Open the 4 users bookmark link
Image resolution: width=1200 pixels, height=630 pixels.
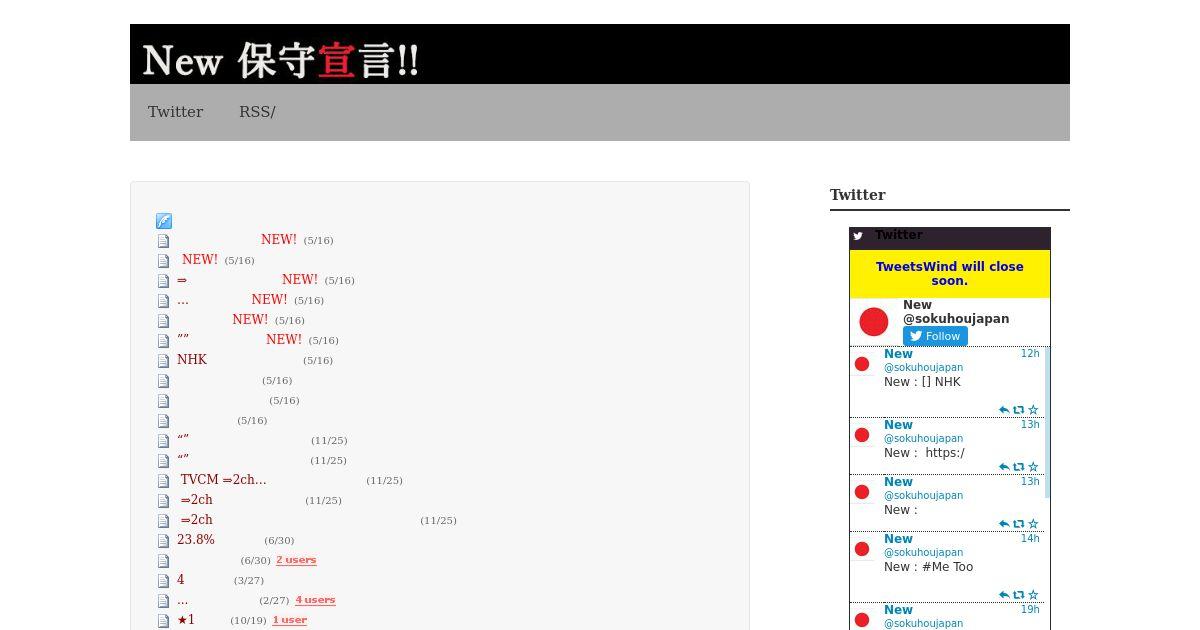pos(315,600)
